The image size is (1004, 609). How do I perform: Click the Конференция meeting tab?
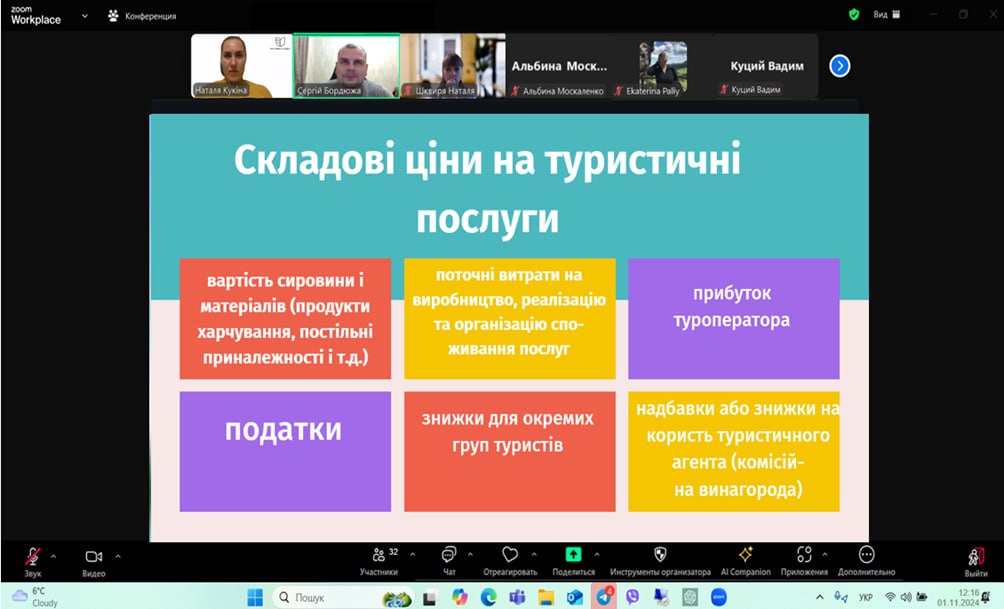tap(142, 15)
